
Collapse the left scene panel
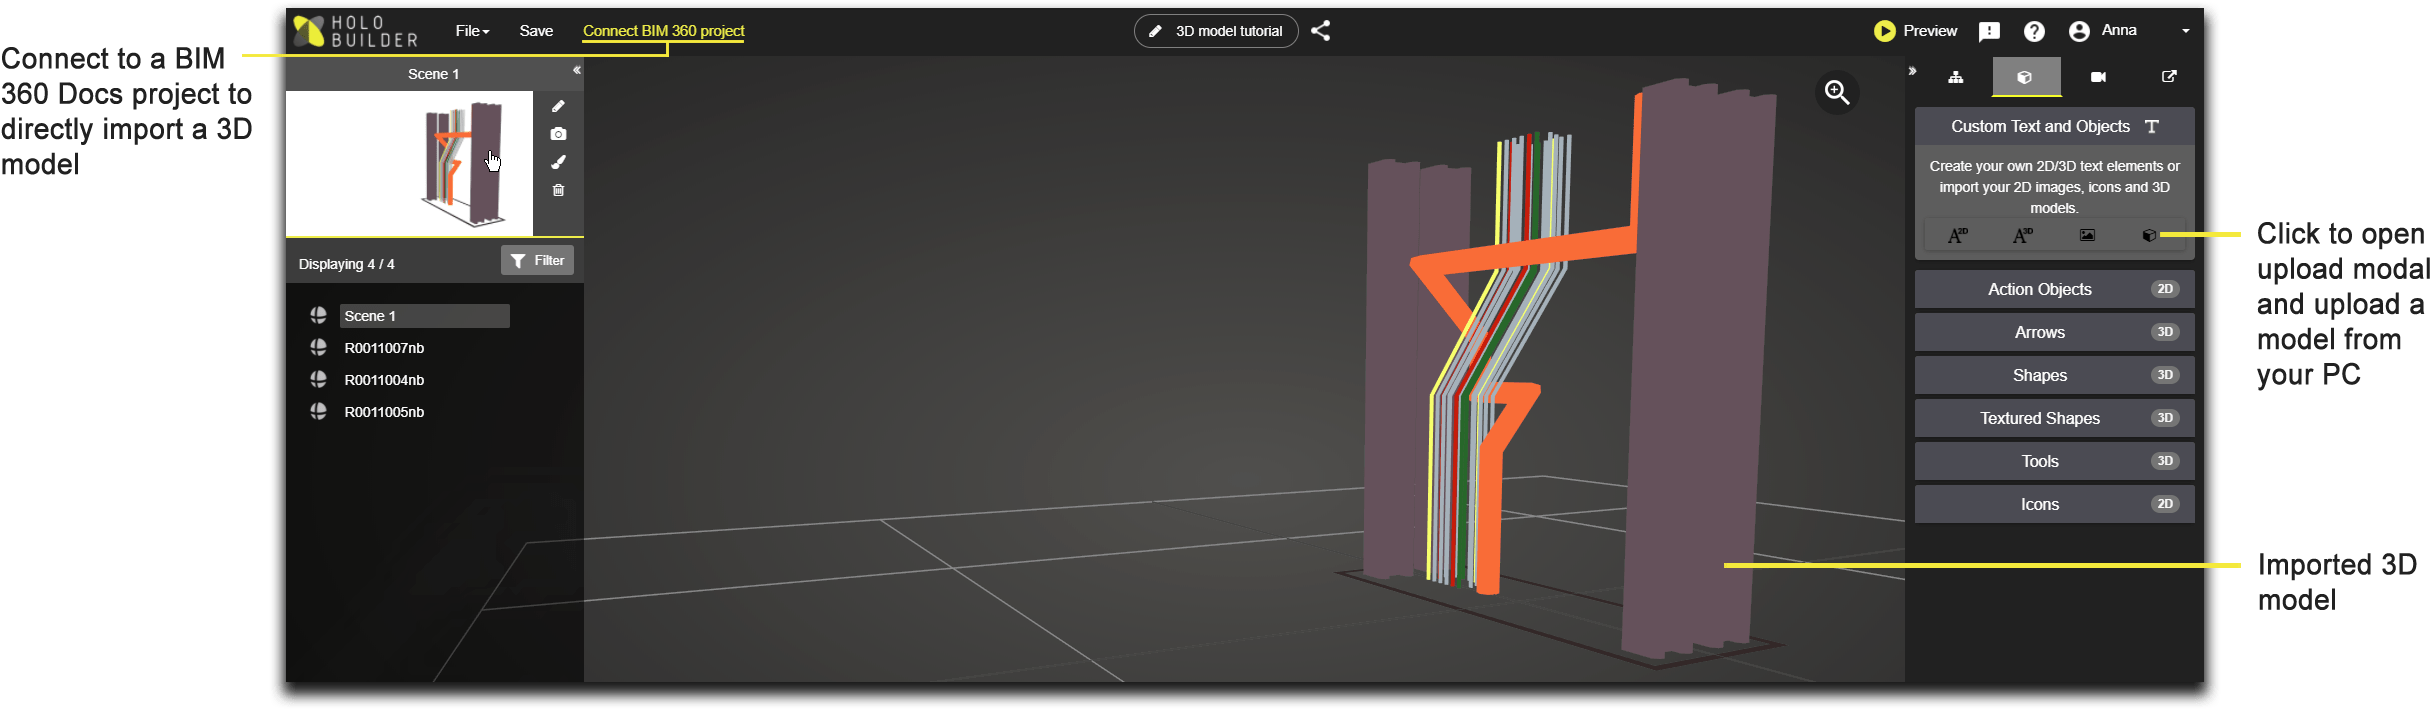pos(576,70)
